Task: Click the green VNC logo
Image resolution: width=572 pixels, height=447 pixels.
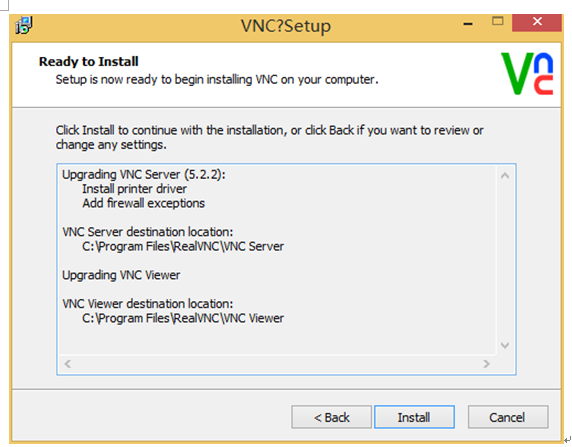Action: click(527, 74)
